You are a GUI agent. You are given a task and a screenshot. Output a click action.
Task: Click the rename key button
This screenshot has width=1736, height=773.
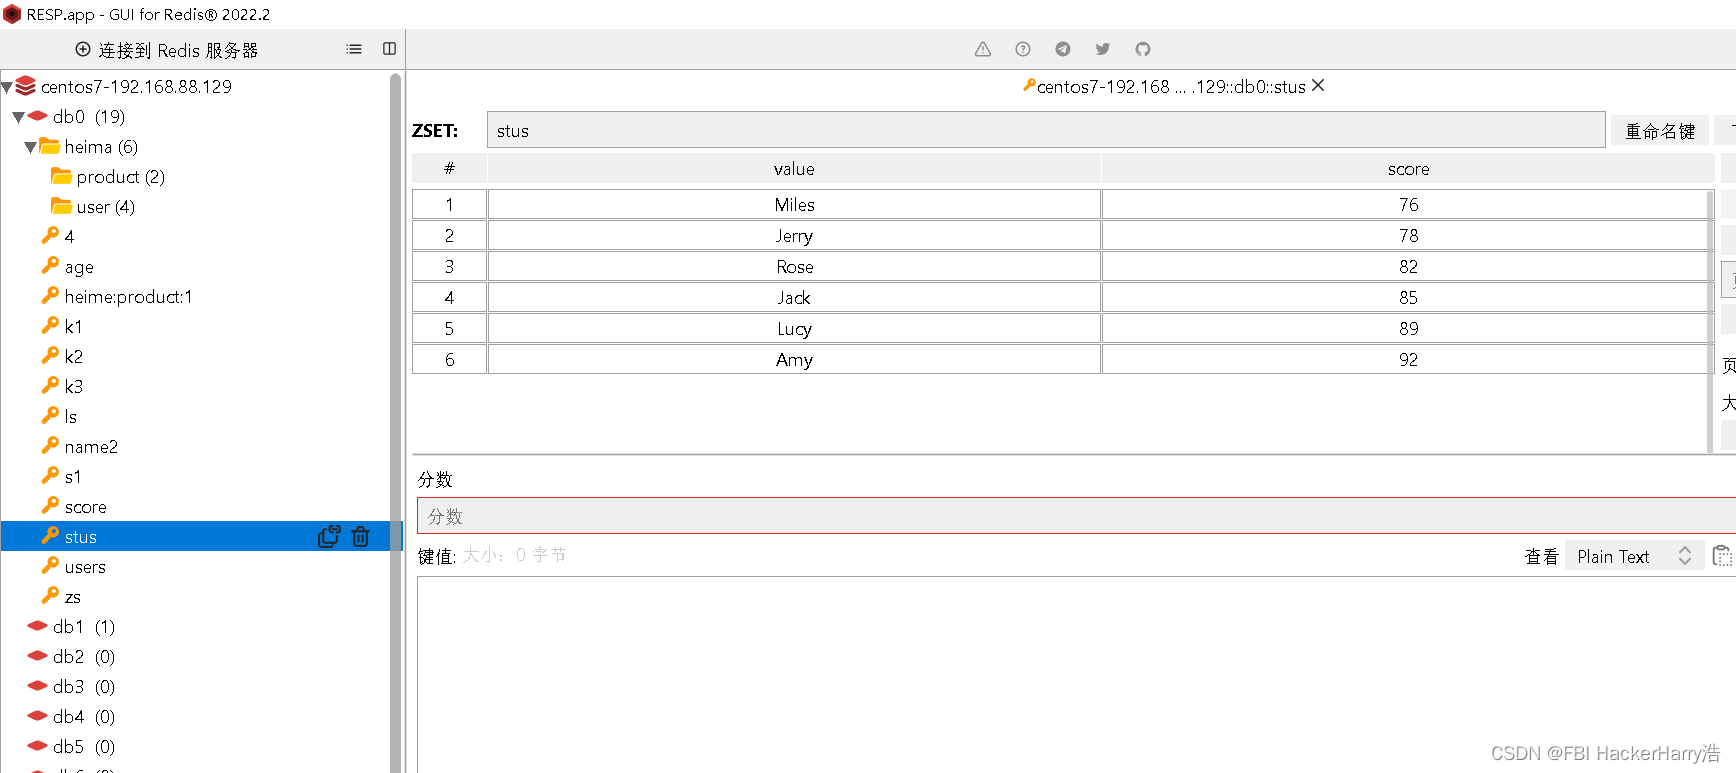(x=1660, y=131)
